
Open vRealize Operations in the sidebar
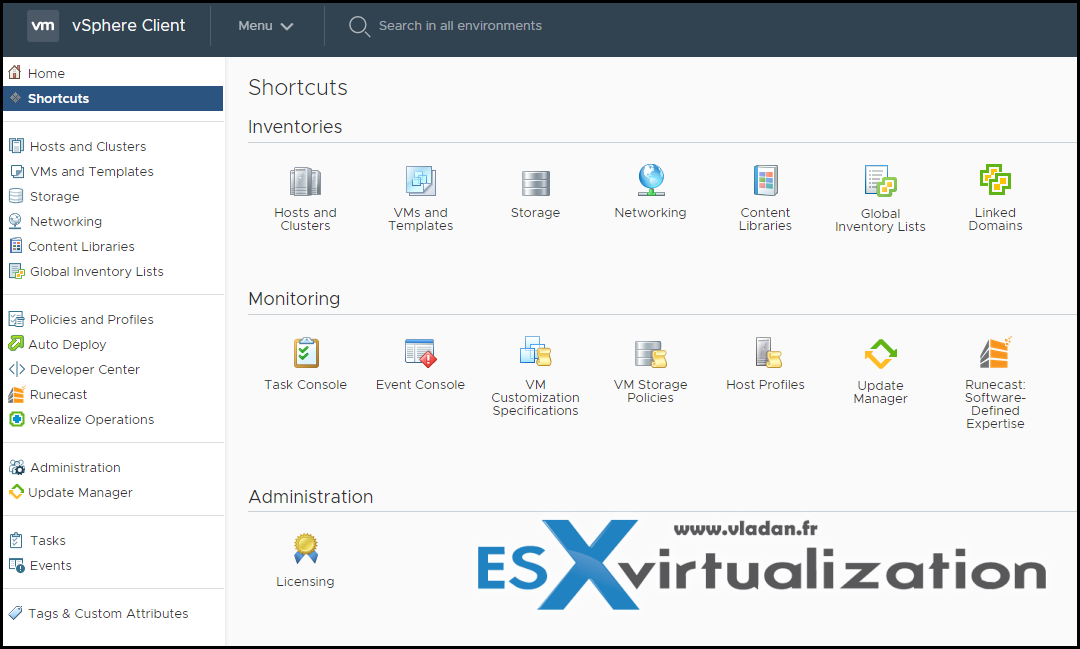point(92,419)
